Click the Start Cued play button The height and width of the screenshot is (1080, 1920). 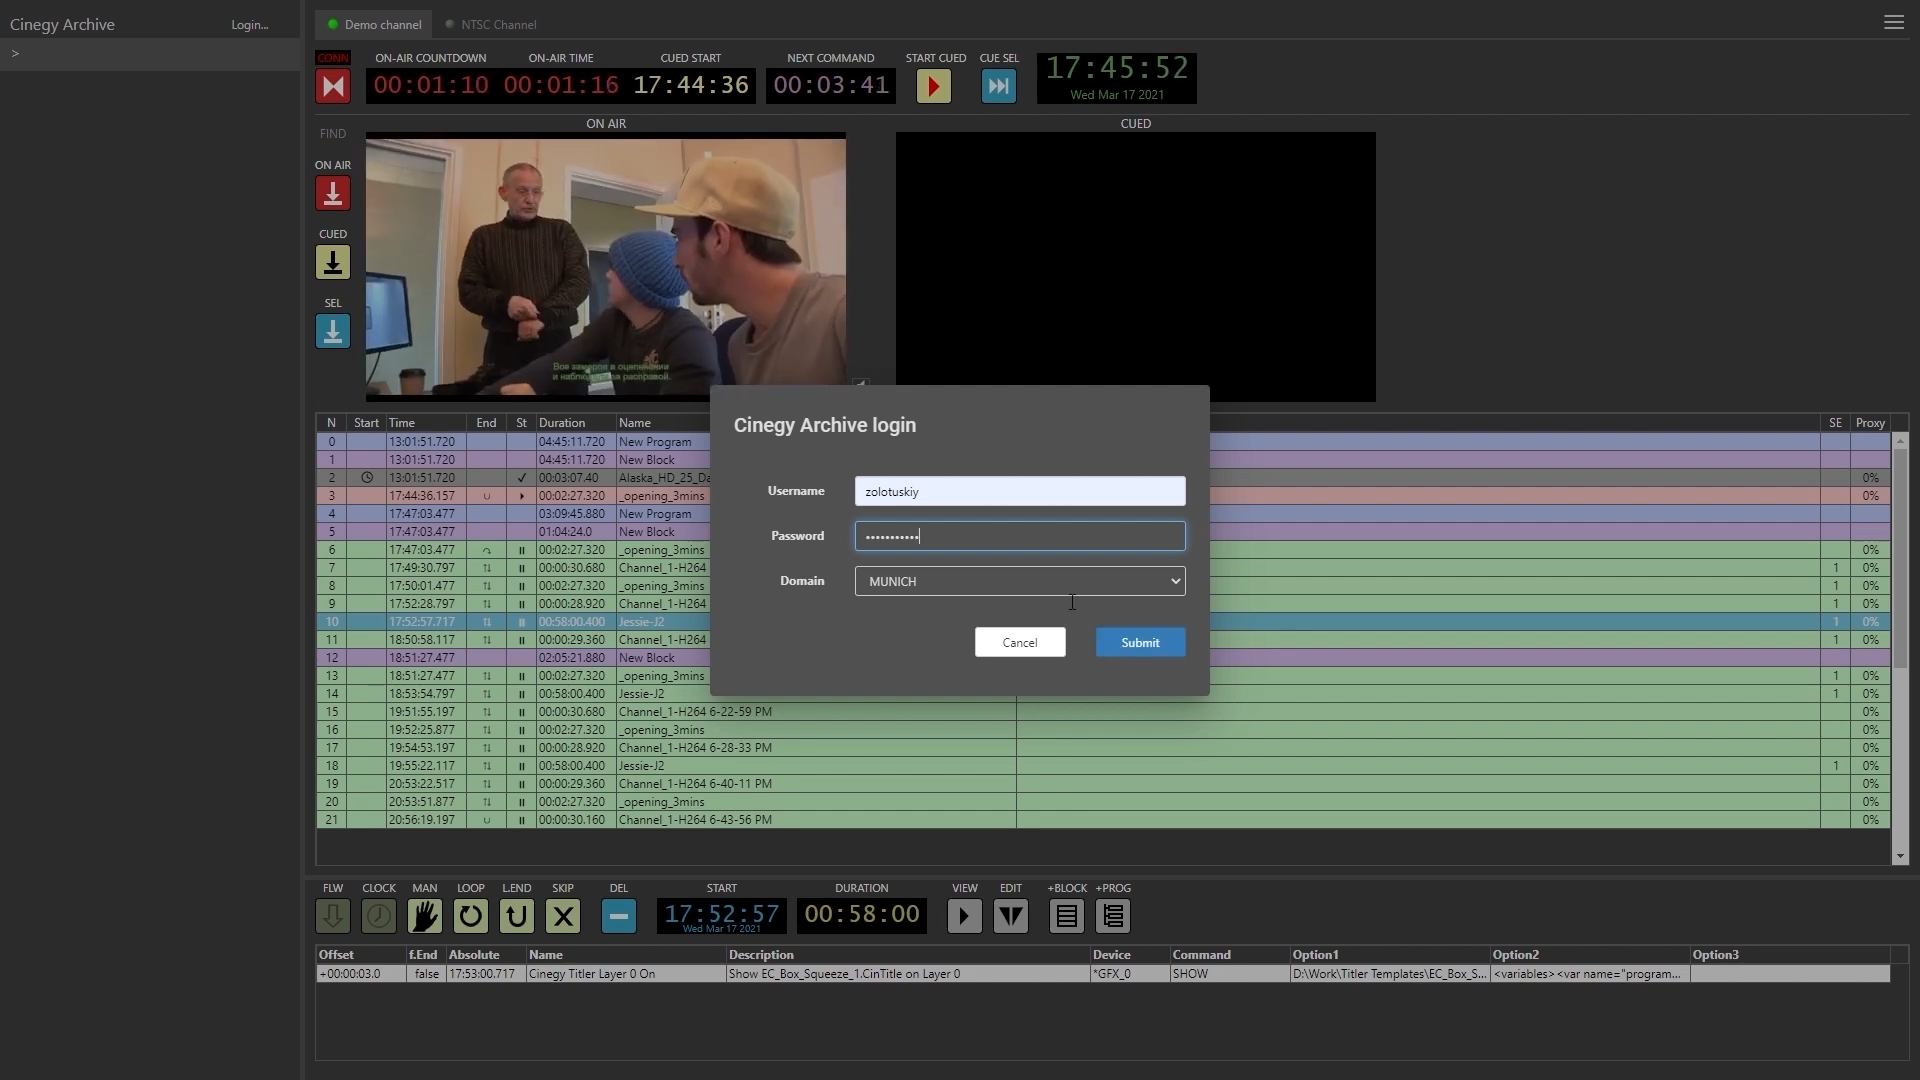click(934, 86)
